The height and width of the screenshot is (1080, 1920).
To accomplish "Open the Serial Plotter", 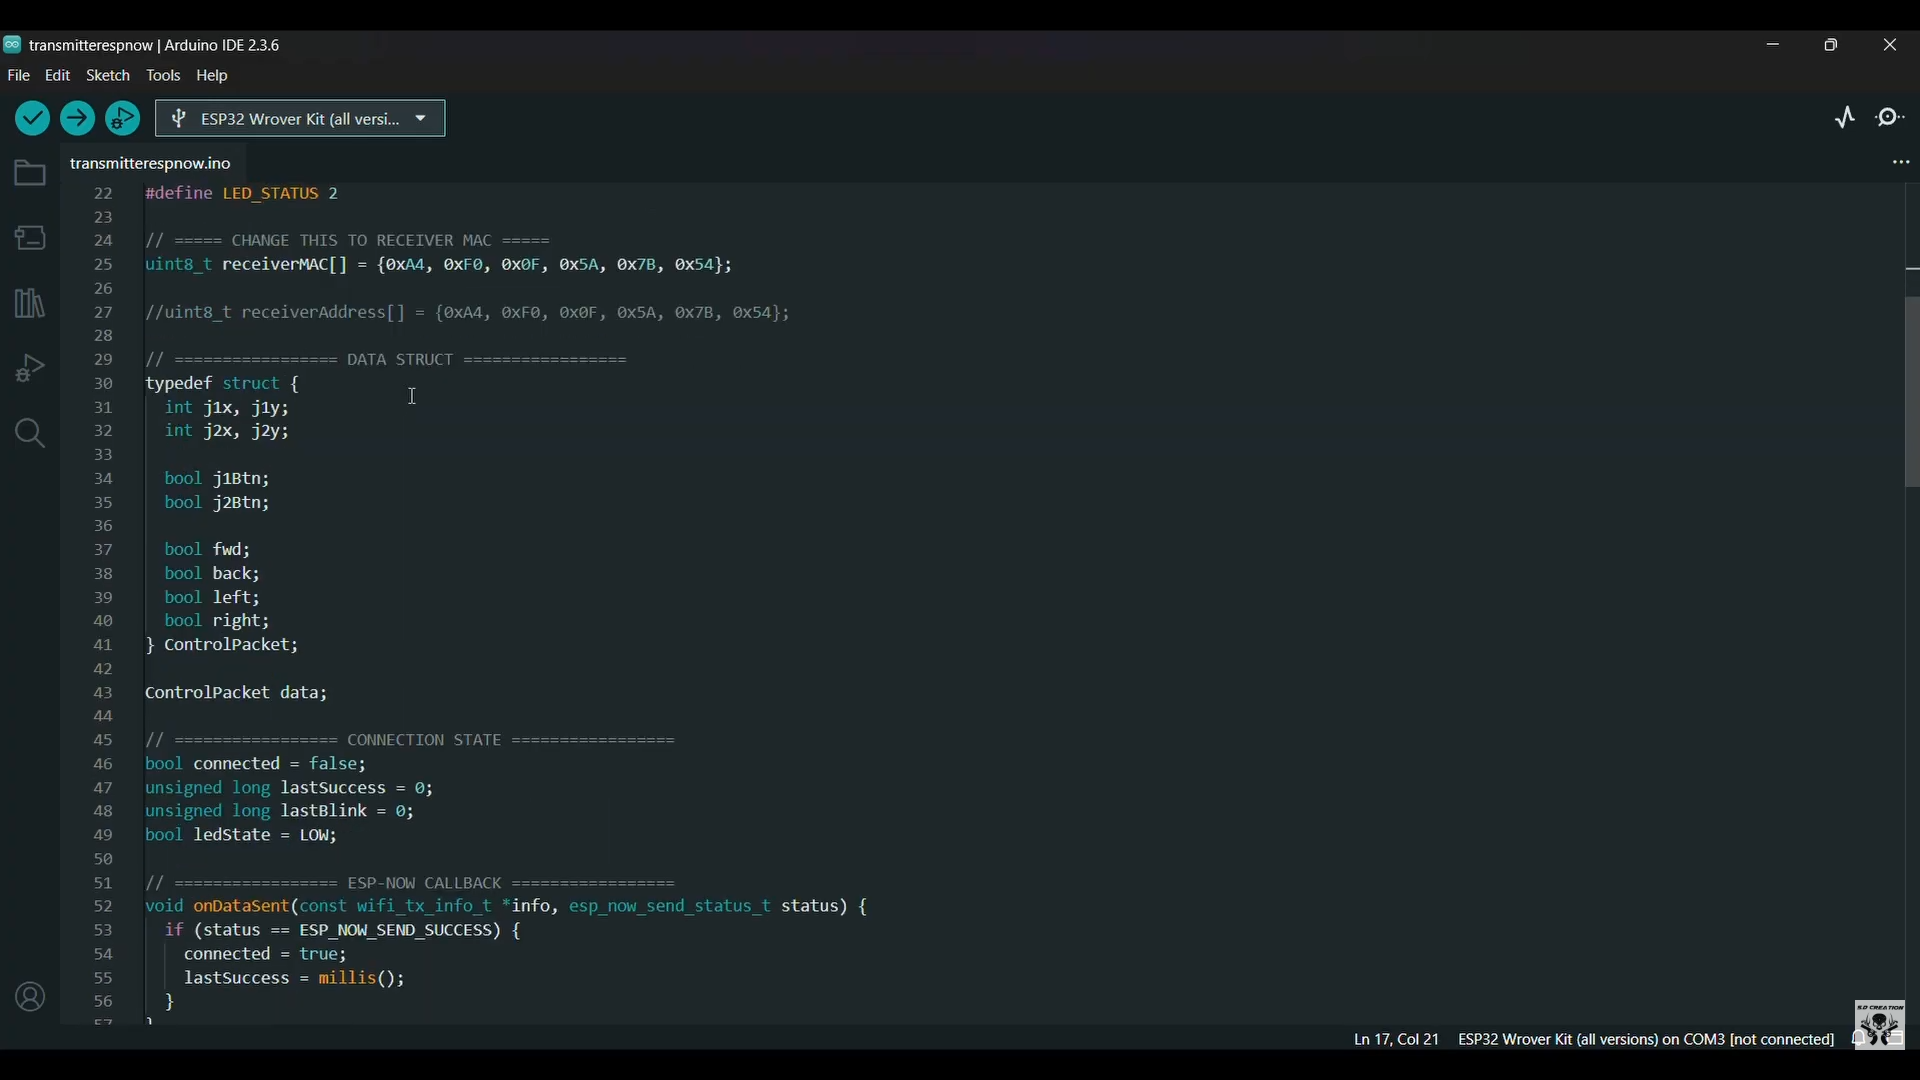I will [1846, 118].
